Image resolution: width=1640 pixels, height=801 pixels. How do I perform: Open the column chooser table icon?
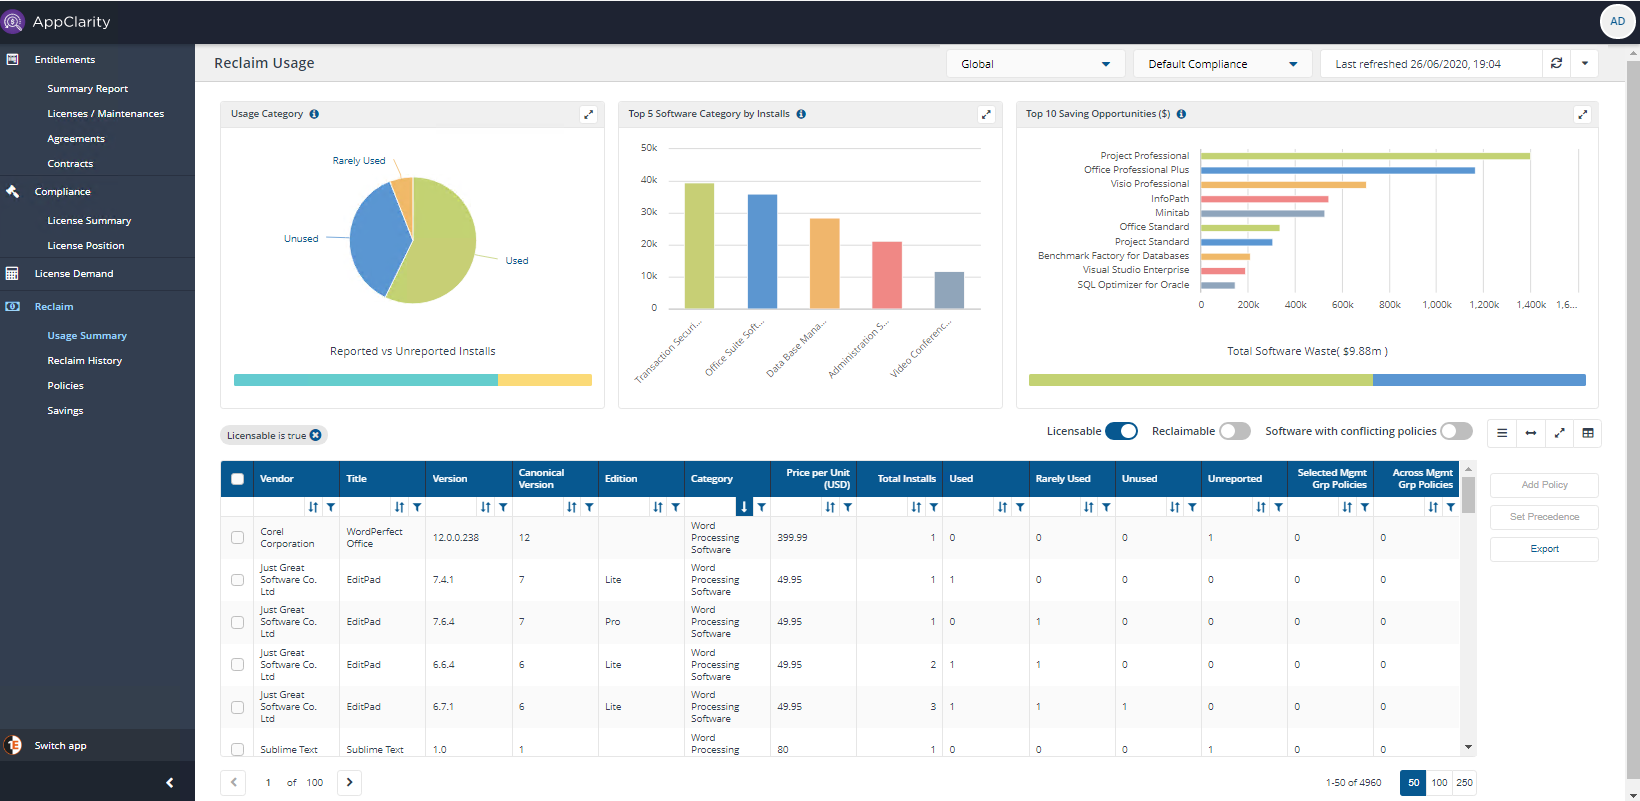[x=1588, y=433]
